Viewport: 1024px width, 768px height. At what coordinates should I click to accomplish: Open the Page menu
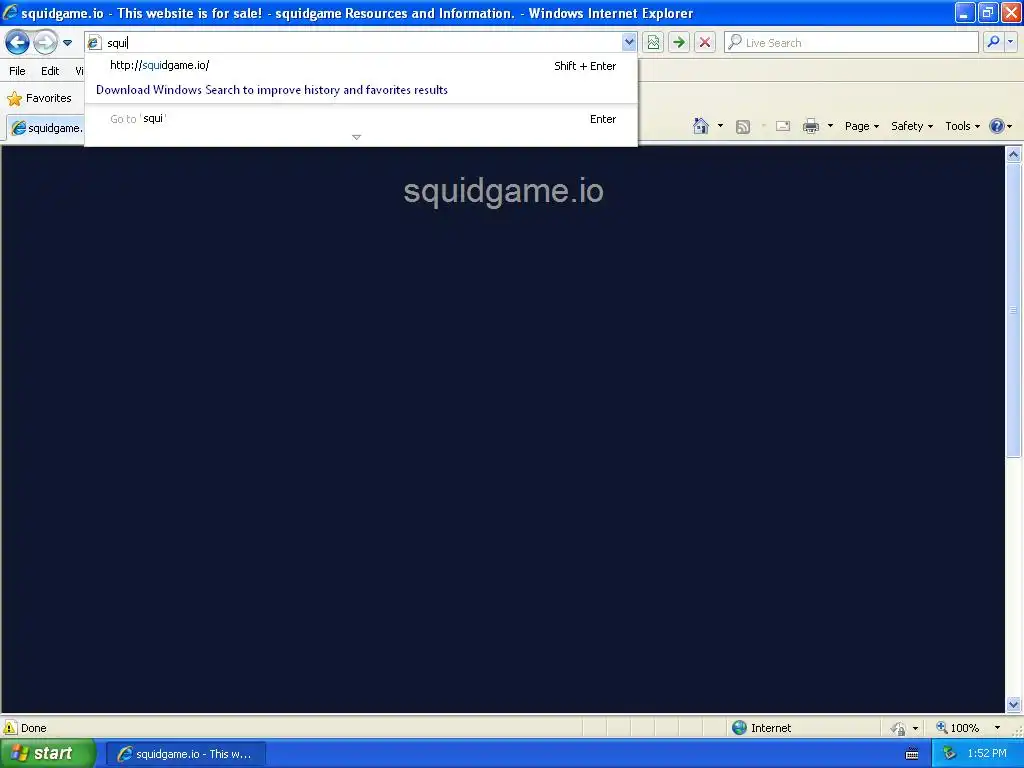861,127
